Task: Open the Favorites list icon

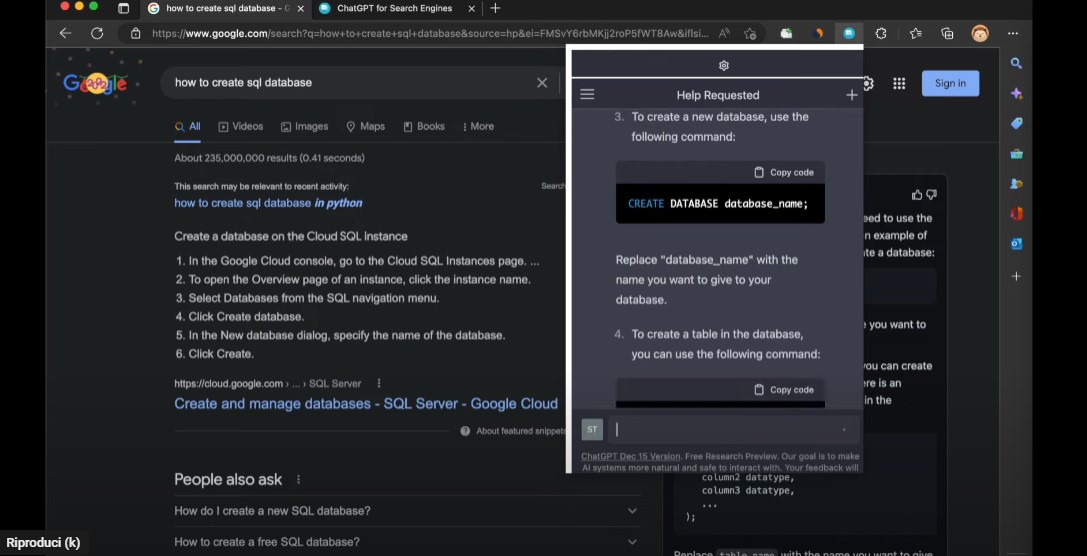Action: [915, 33]
